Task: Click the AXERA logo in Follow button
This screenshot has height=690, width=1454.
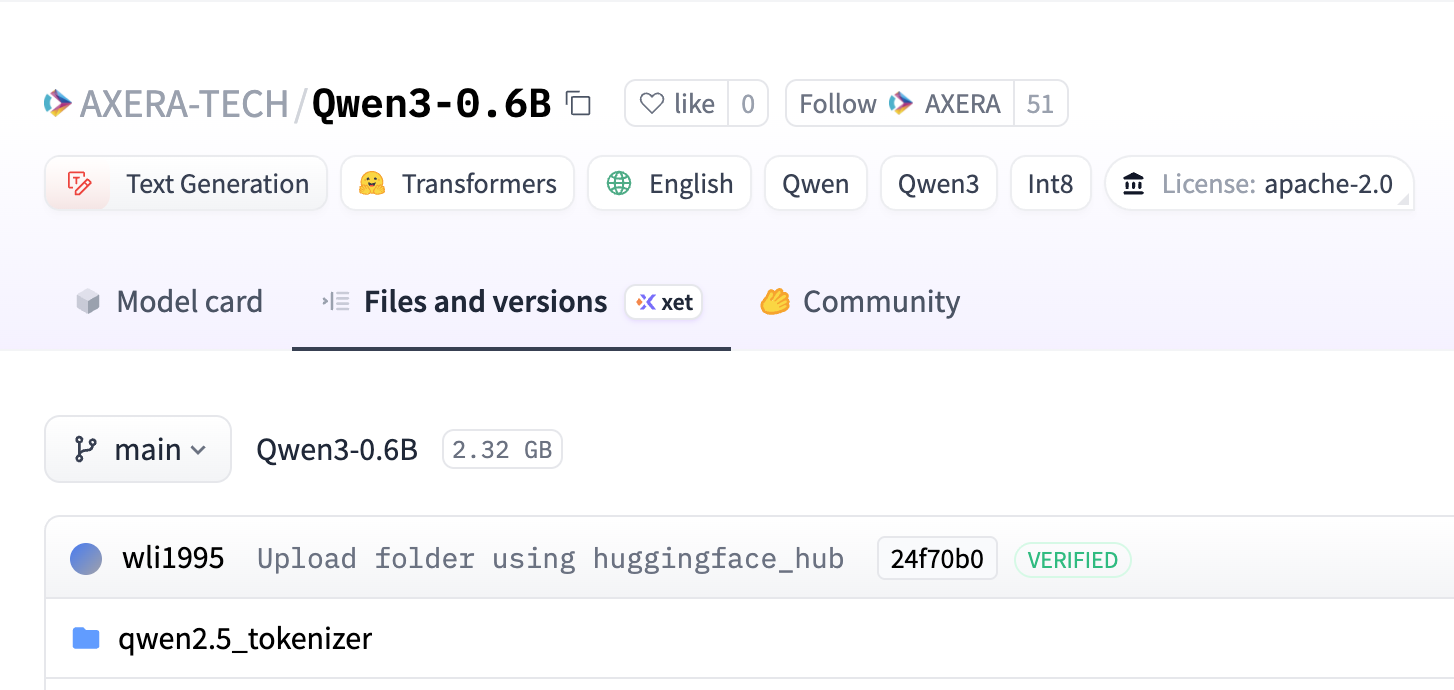Action: [901, 103]
